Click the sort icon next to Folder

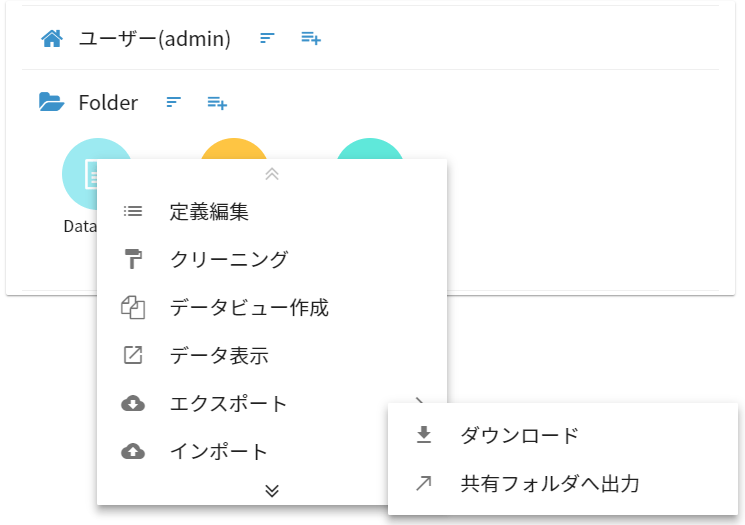coord(174,102)
